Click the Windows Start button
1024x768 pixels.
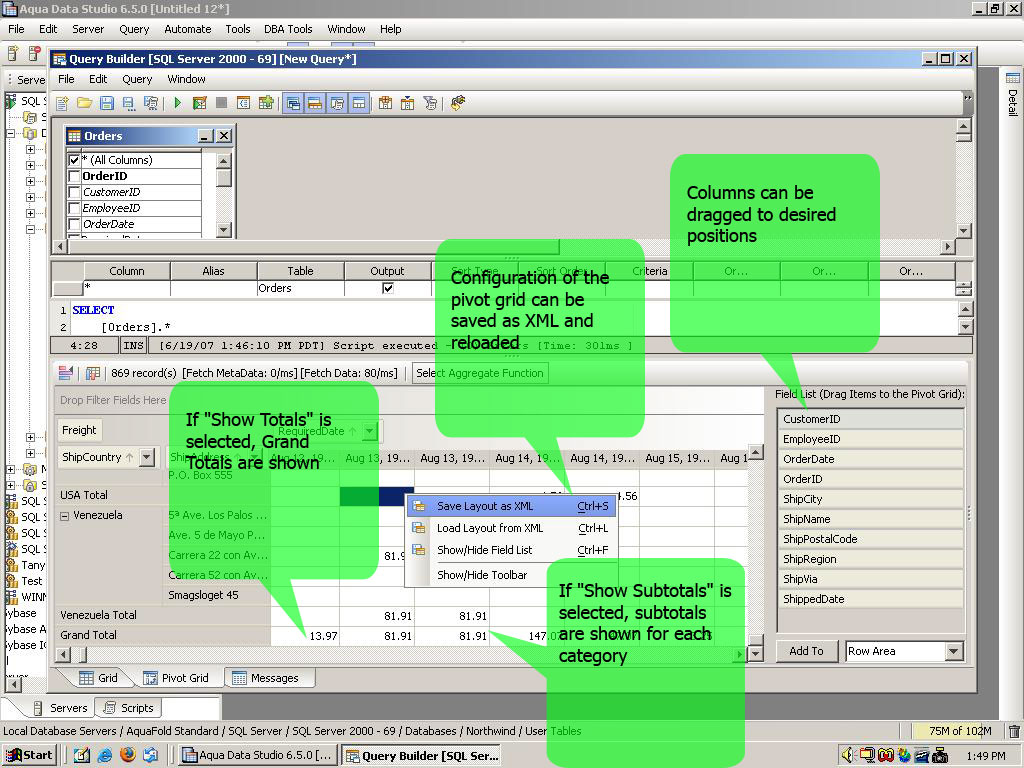coord(31,756)
